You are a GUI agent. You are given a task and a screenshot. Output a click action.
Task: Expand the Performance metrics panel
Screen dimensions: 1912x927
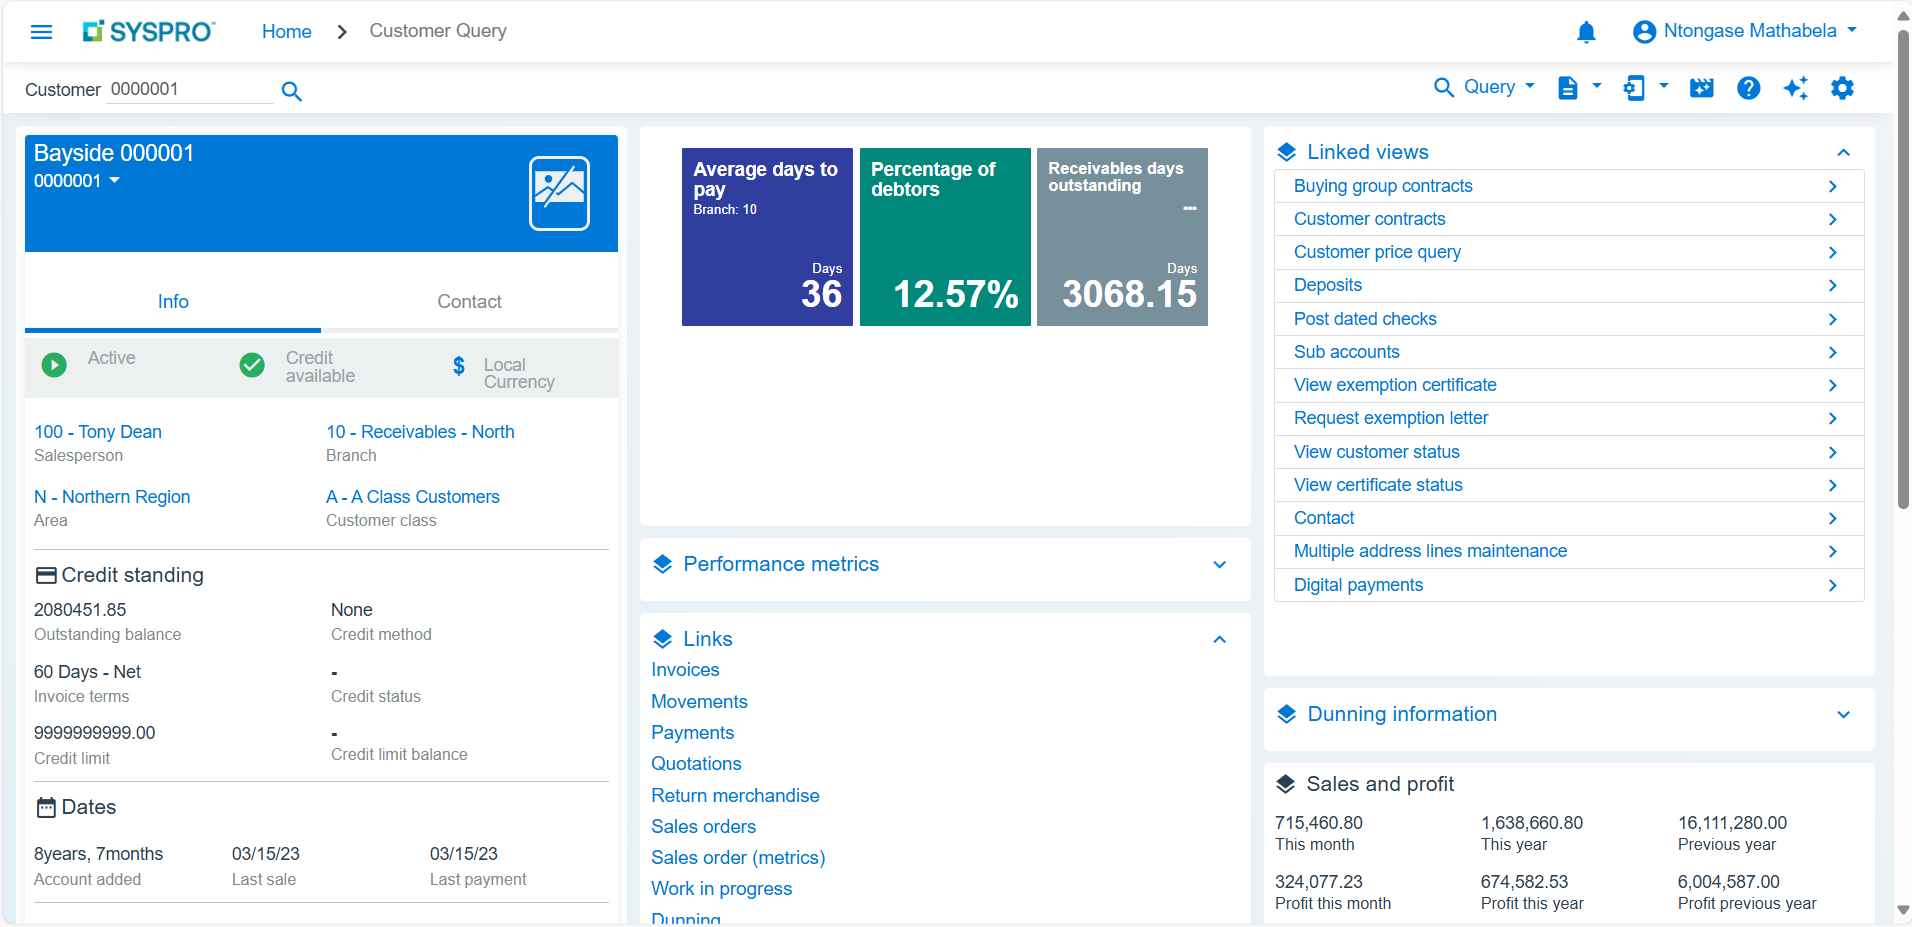(1219, 565)
